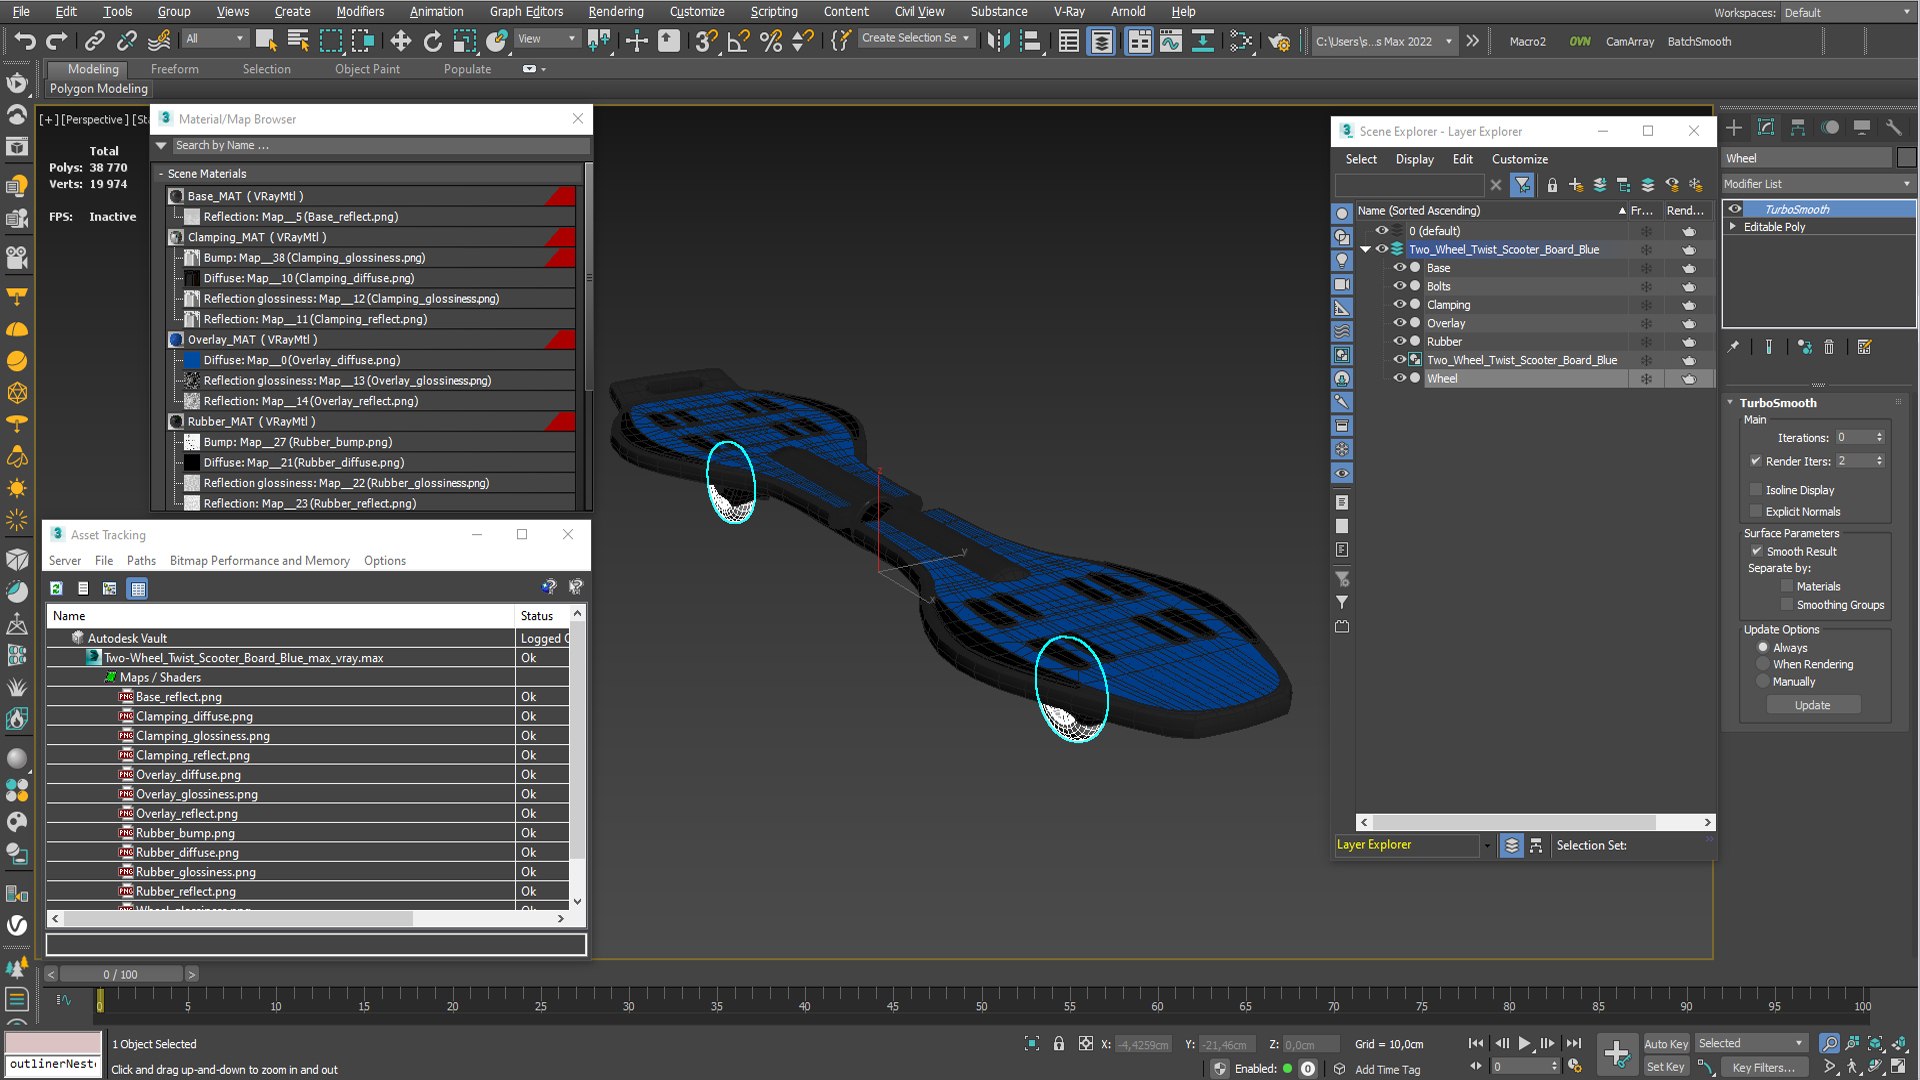Select the When Rendering radio option
The height and width of the screenshot is (1080, 1920).
pos(1763,664)
